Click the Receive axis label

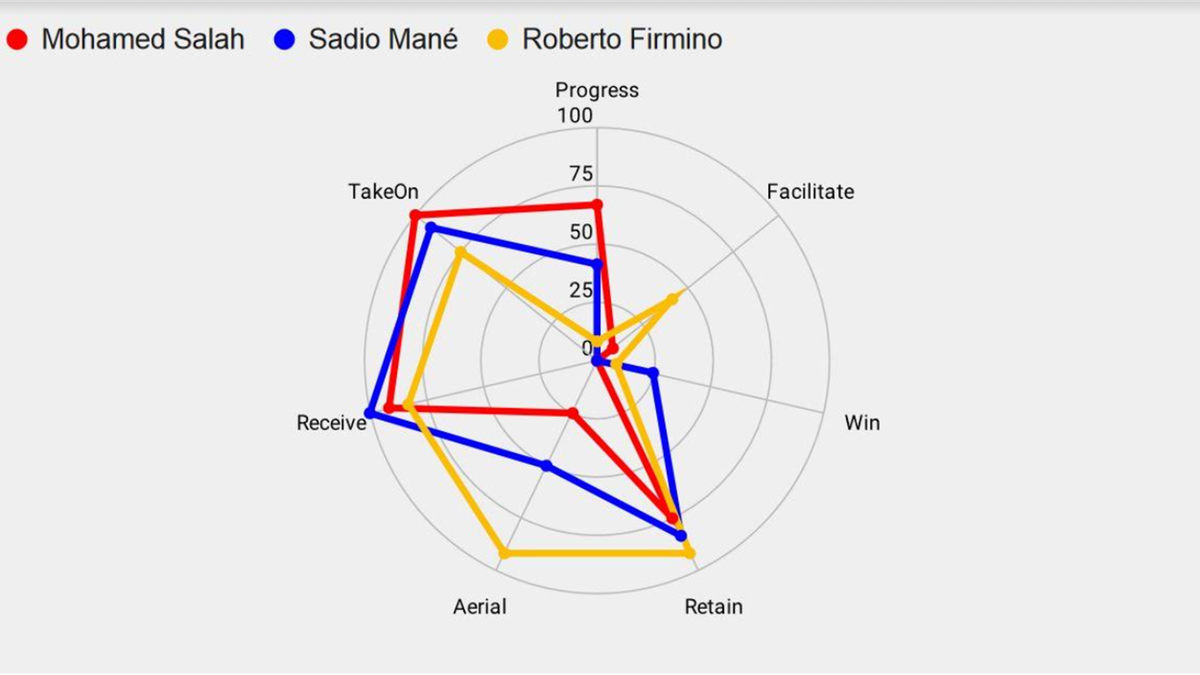(331, 423)
